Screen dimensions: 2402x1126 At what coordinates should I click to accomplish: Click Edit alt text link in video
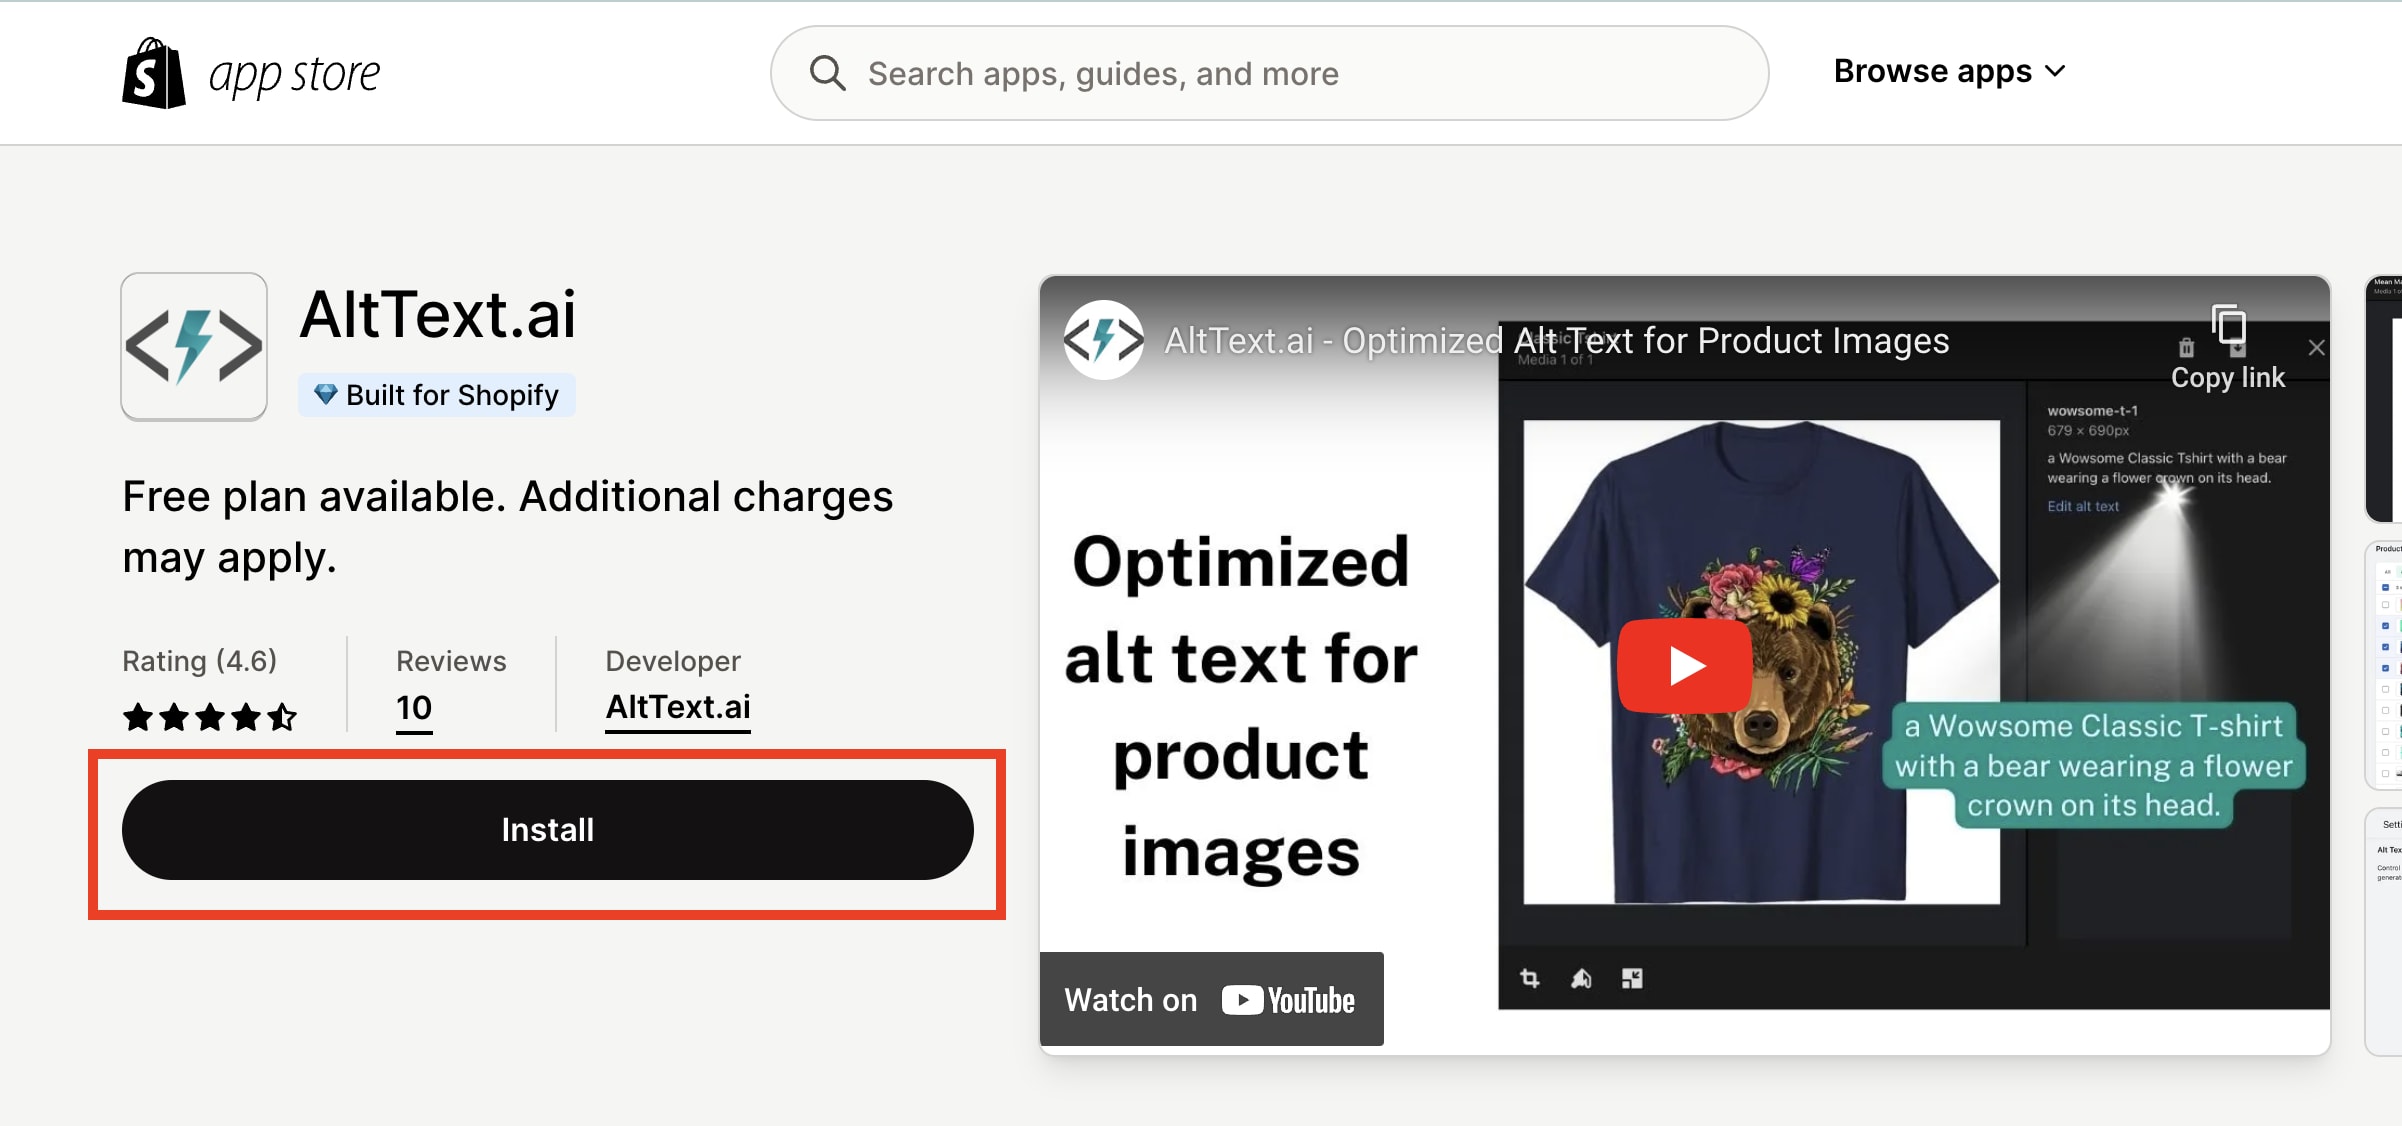coord(2083,506)
